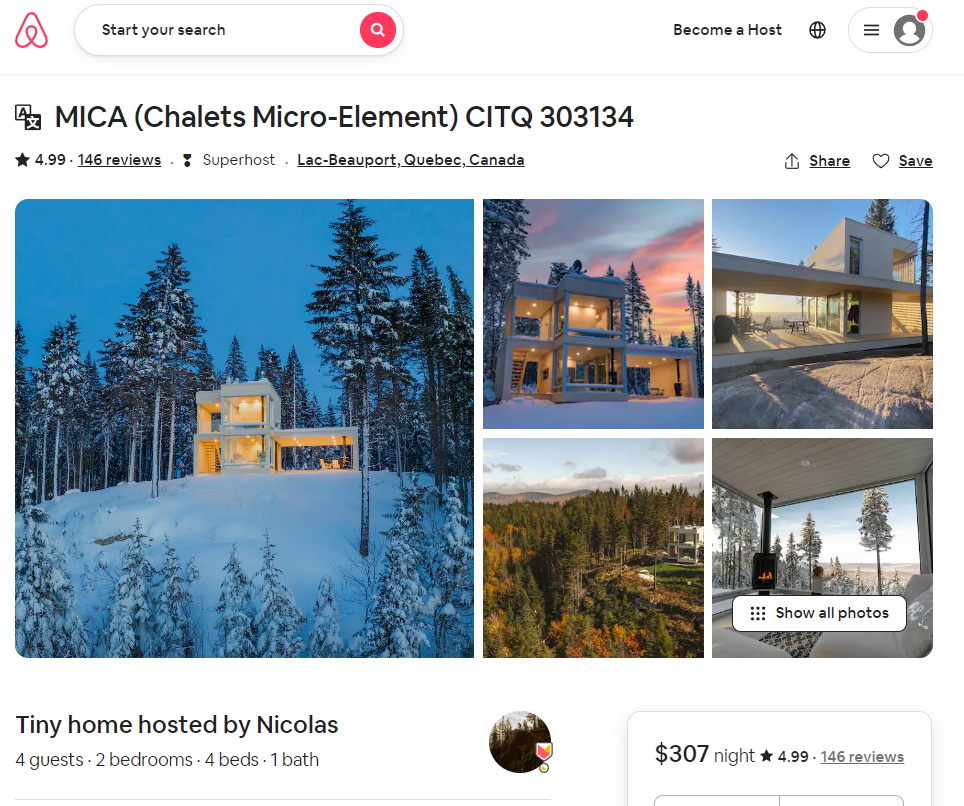
Task: Open the hamburger user menu
Action: coord(871,30)
